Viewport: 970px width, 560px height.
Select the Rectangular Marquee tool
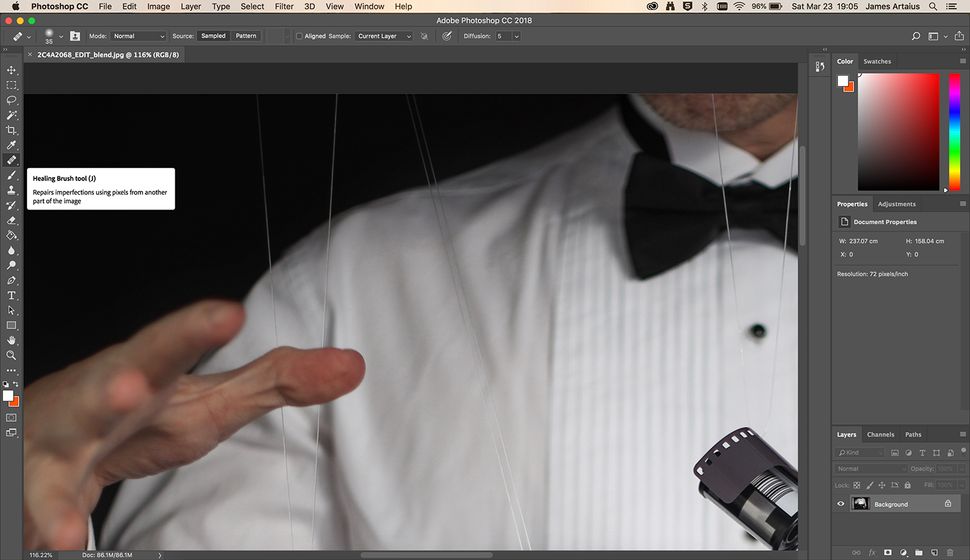(11, 85)
